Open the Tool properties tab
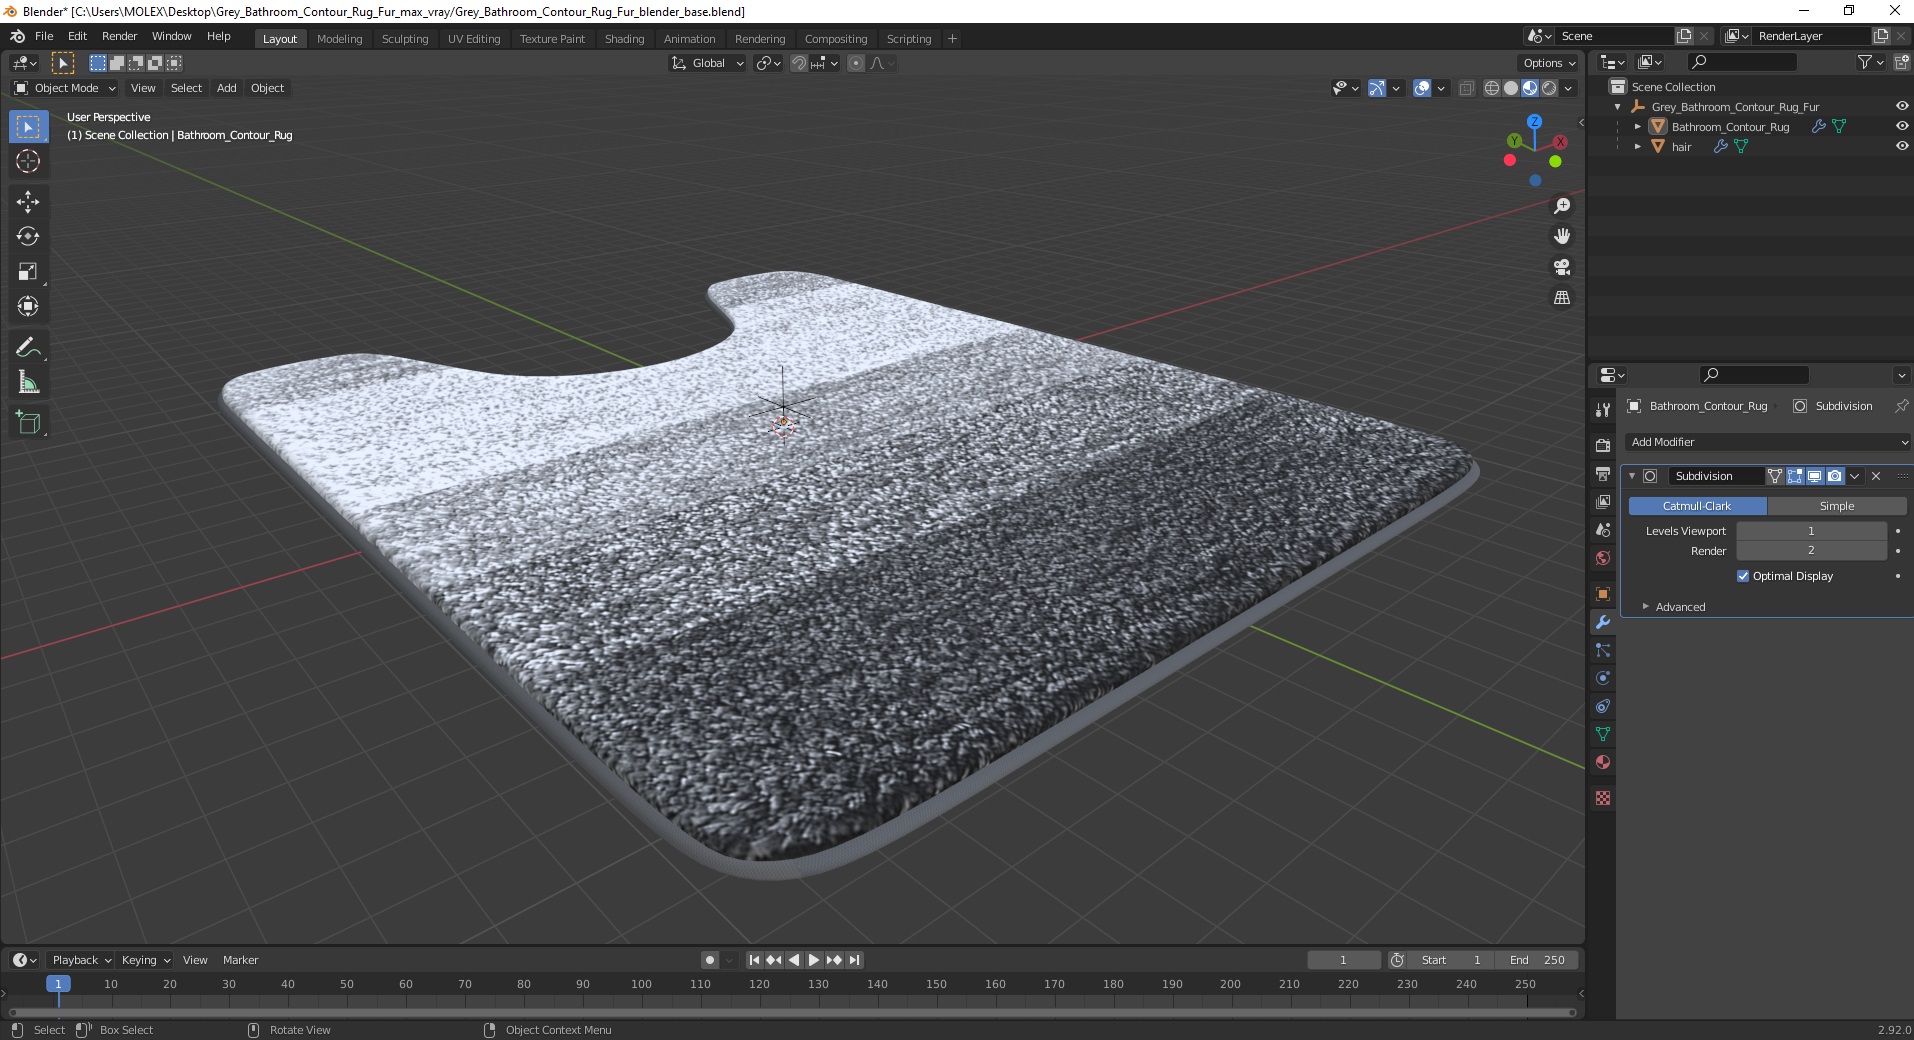This screenshot has width=1914, height=1040. pos(1603,409)
